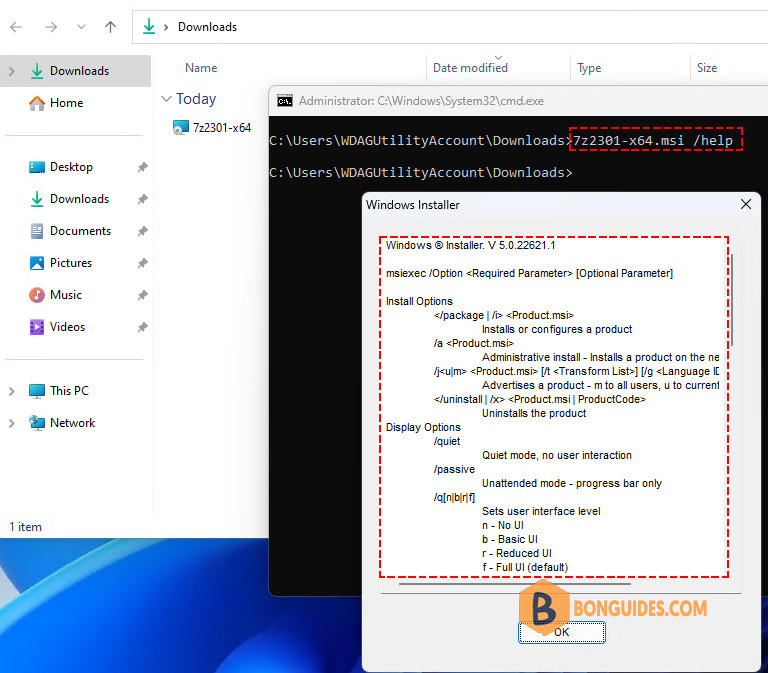The width and height of the screenshot is (768, 673).
Task: Go forward with the right arrow button
Action: (x=51, y=27)
